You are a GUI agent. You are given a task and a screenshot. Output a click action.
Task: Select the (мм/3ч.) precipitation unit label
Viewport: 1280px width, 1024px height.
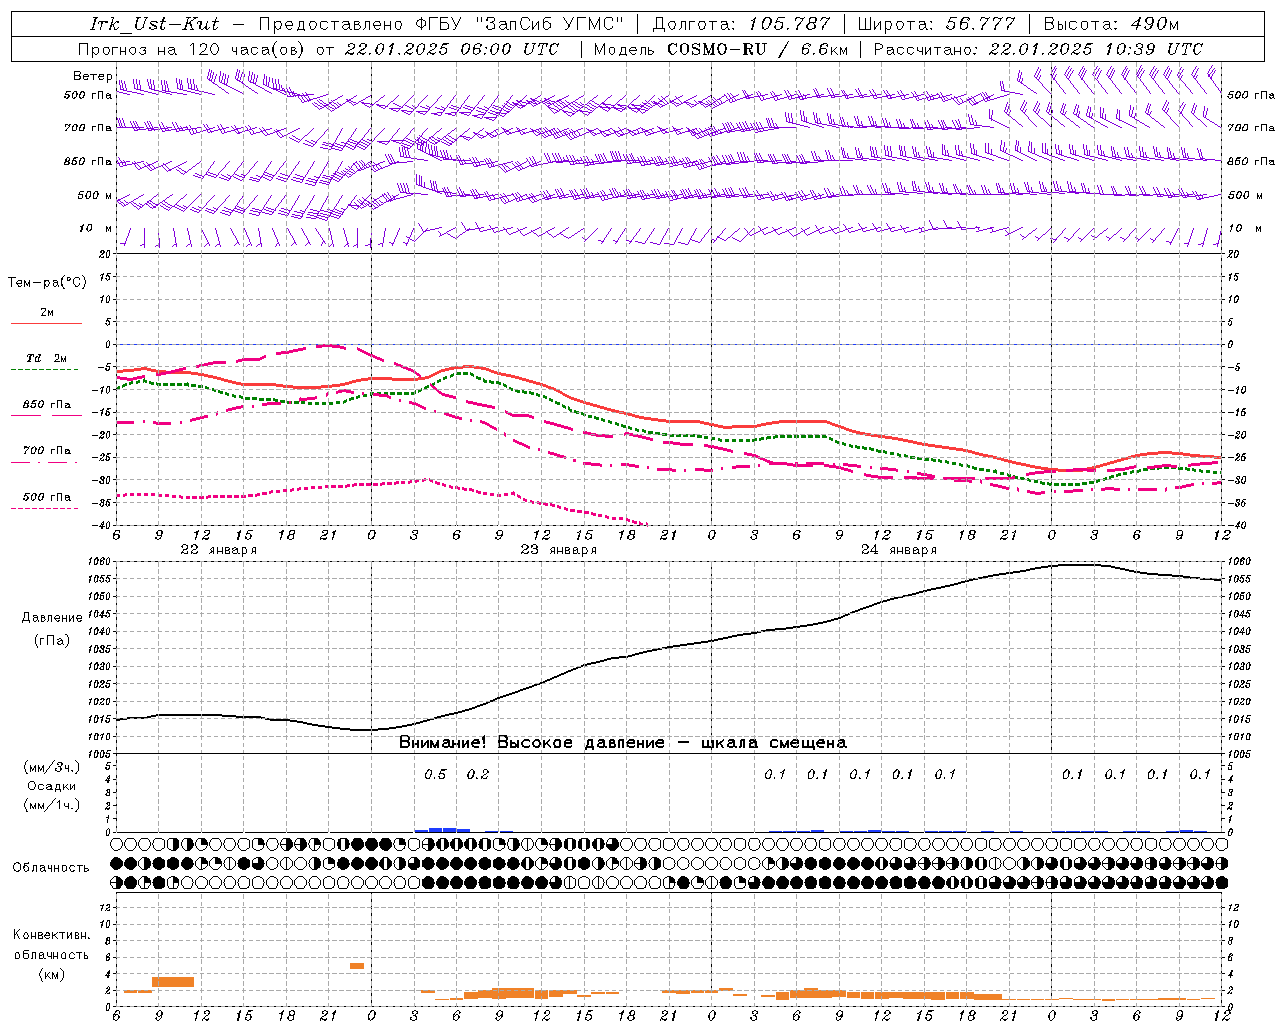[x=52, y=767]
